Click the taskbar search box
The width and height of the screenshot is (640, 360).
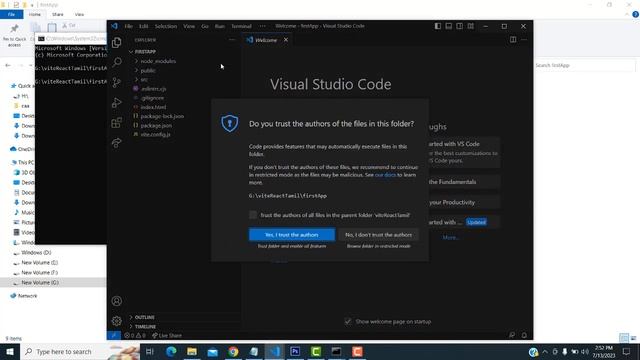[80, 351]
